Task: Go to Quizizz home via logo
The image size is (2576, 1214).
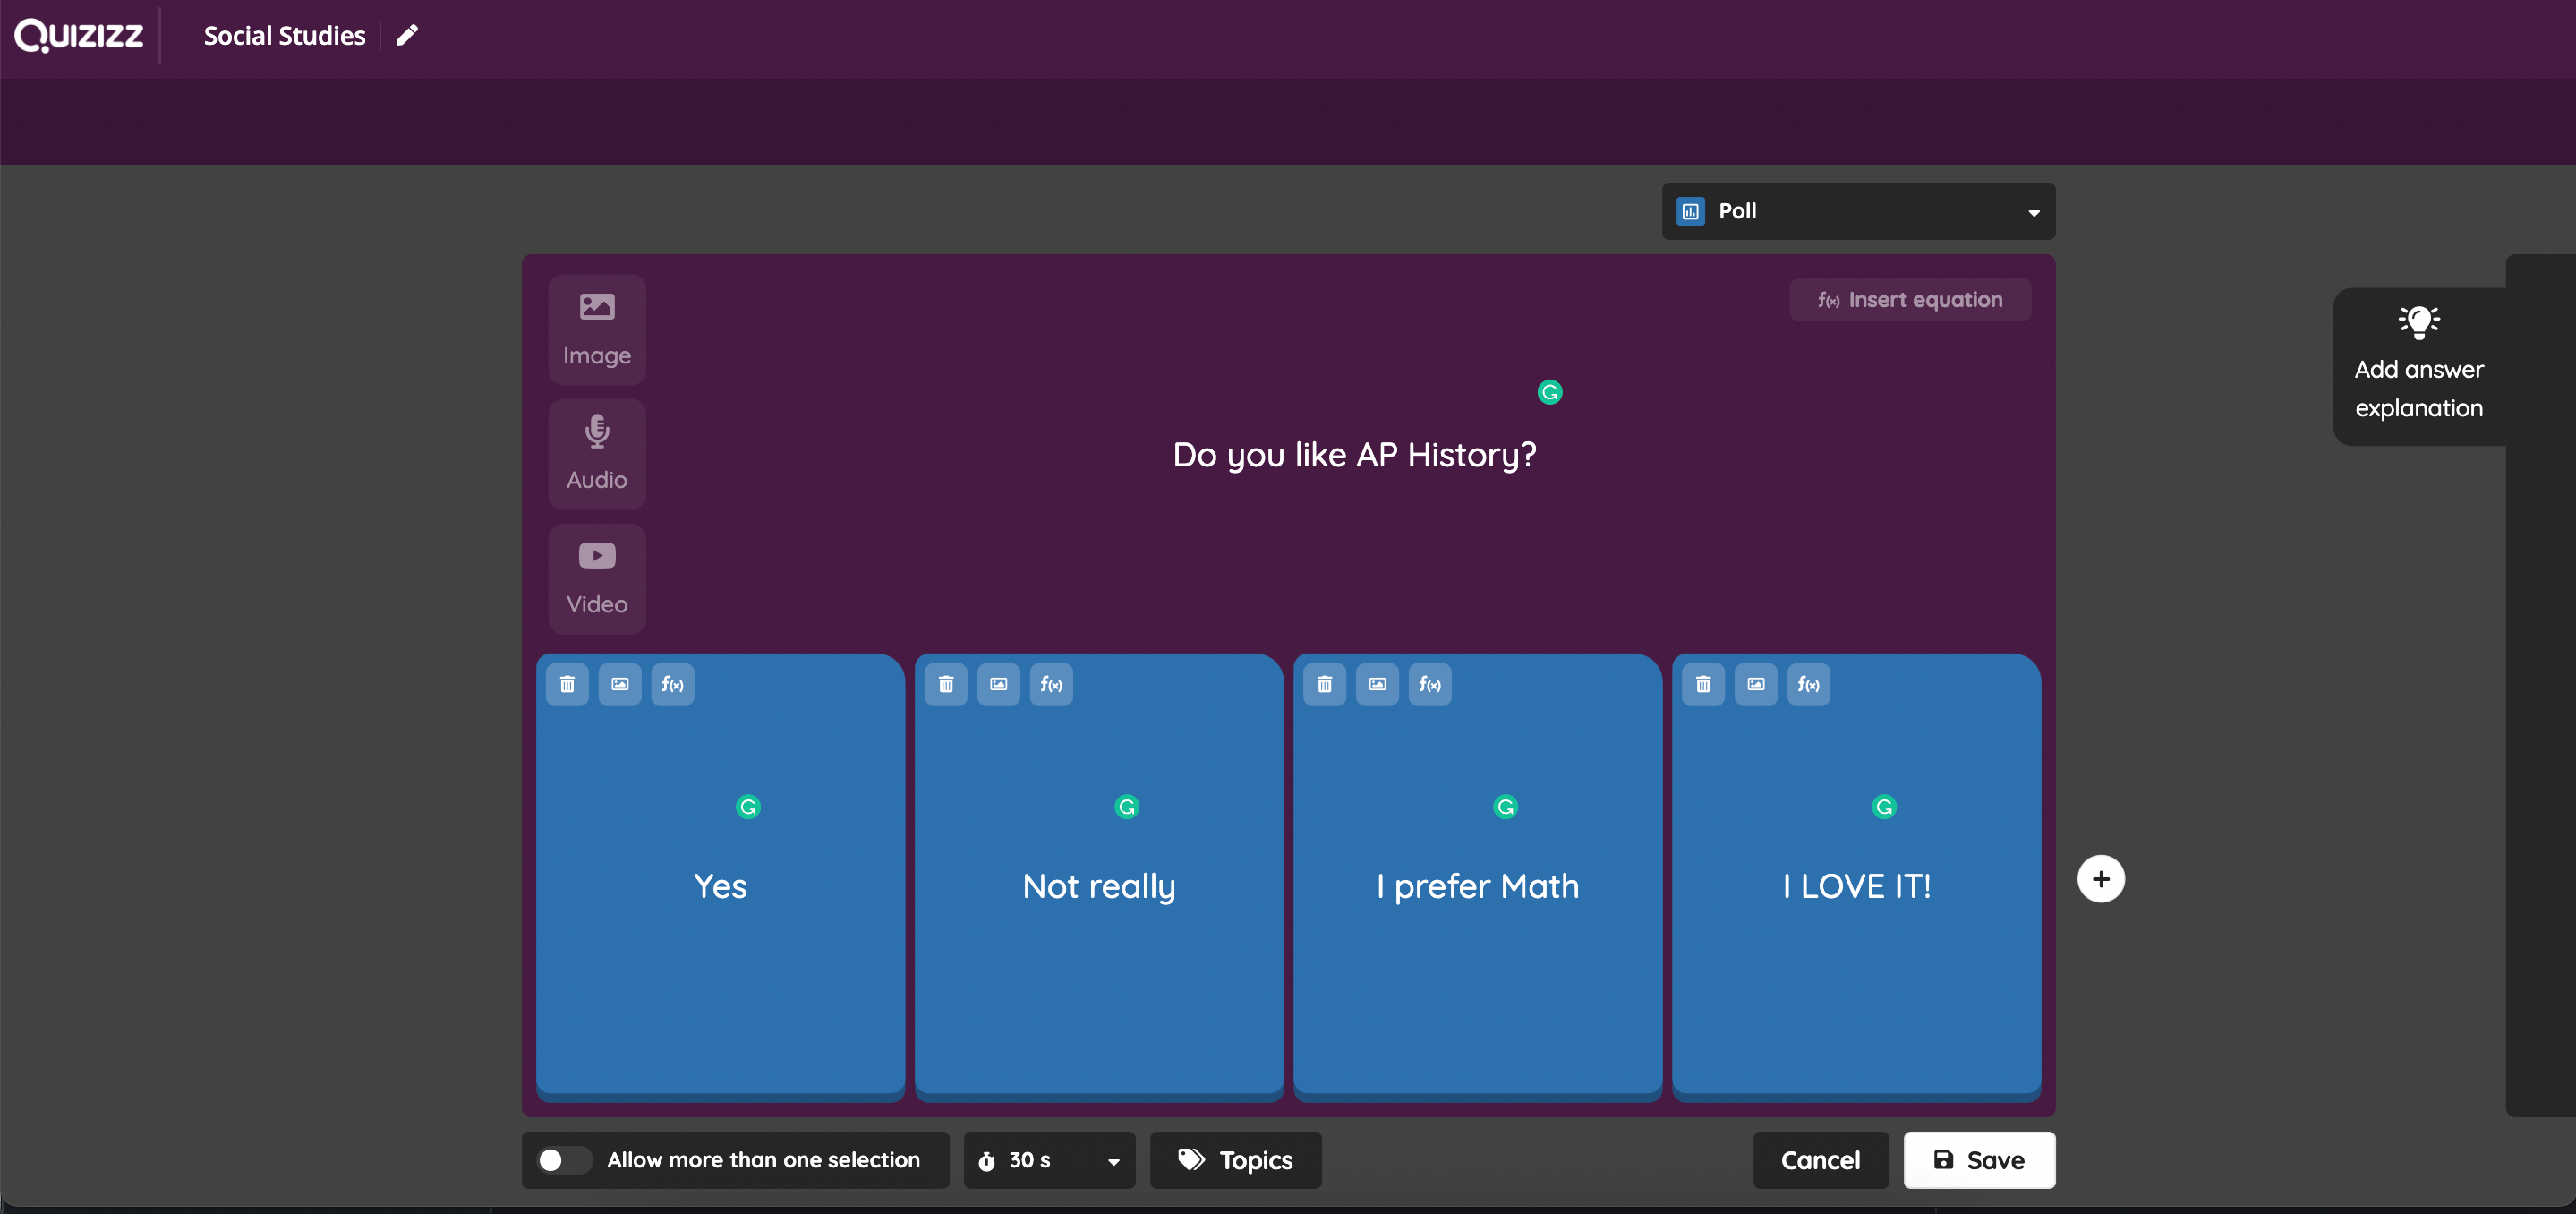Action: (x=79, y=36)
